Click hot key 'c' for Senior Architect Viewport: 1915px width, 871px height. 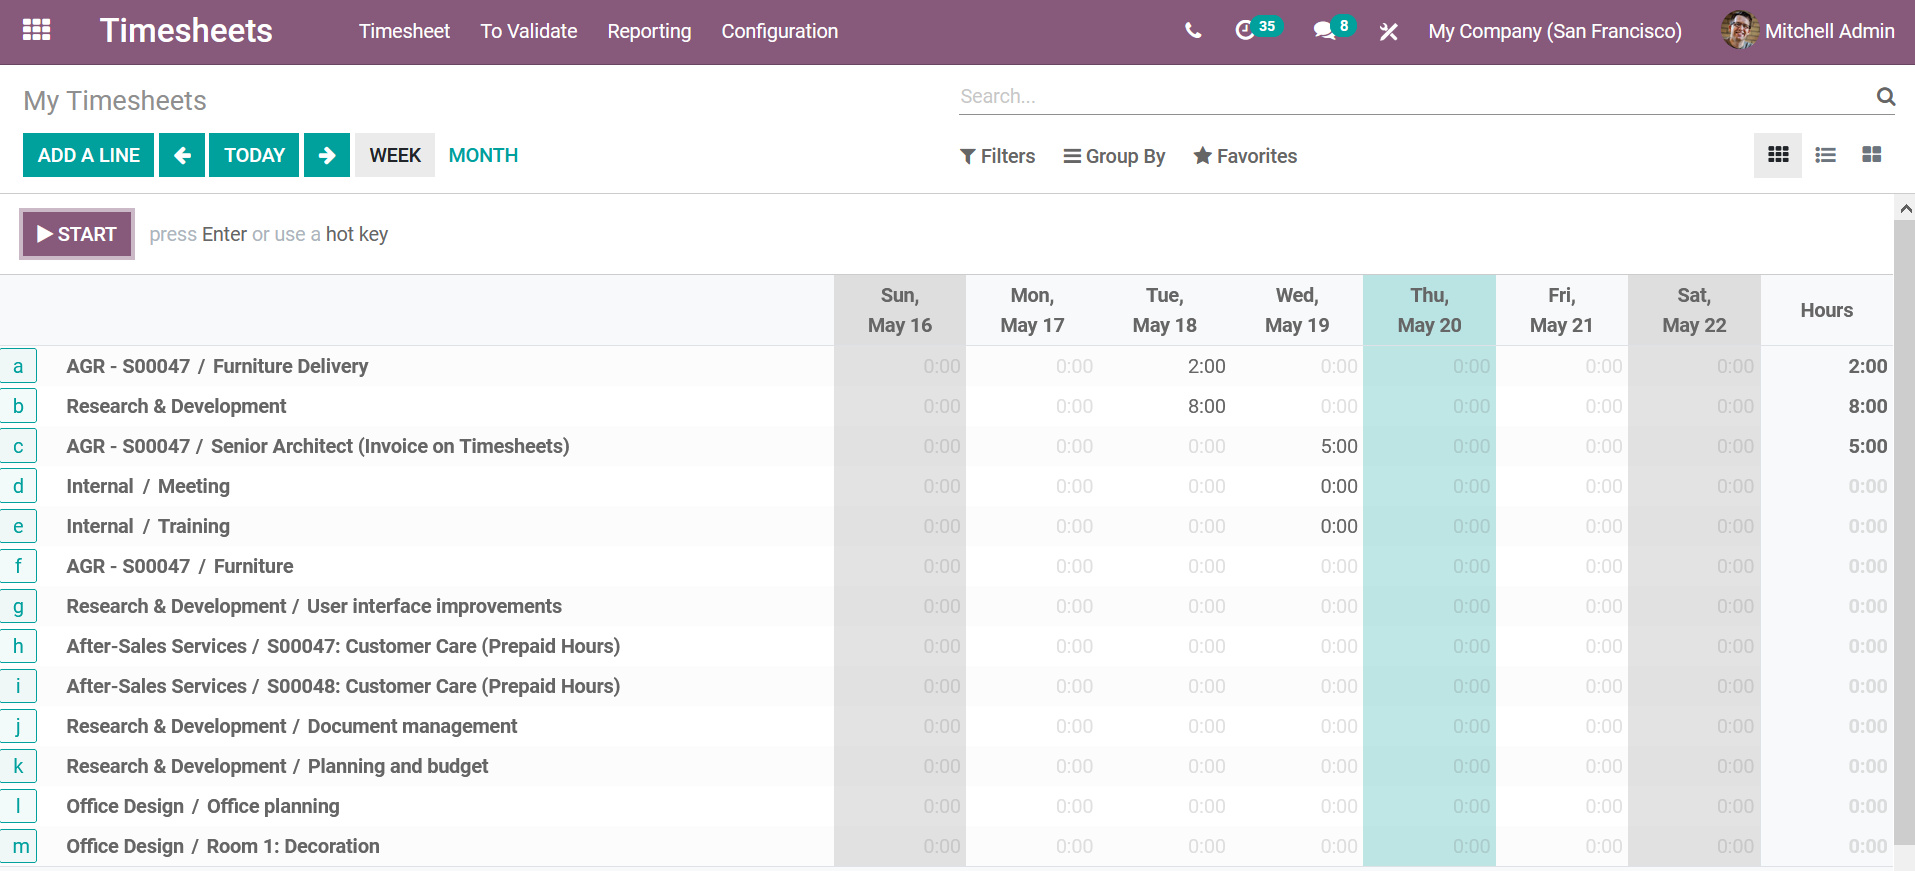tap(18, 446)
